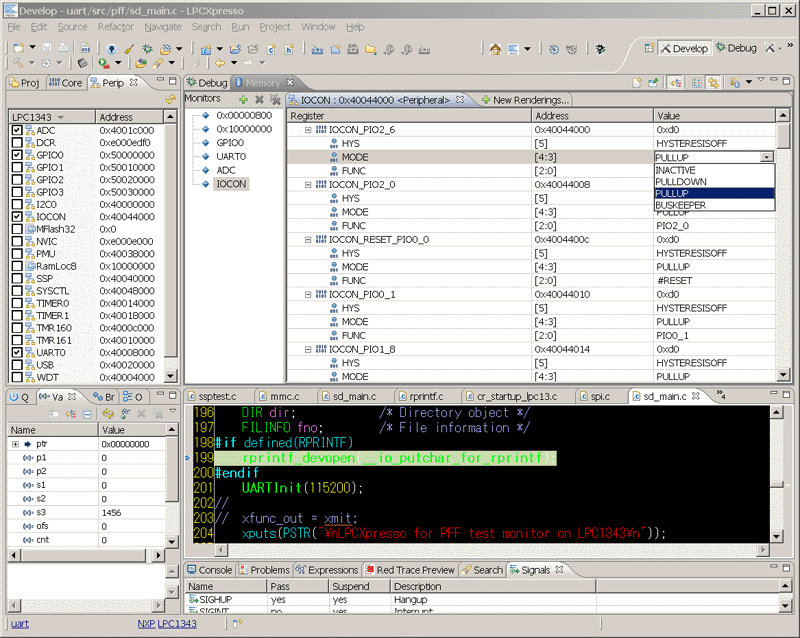Click the Variables view horizontal scrollbar thumb

coord(85,555)
